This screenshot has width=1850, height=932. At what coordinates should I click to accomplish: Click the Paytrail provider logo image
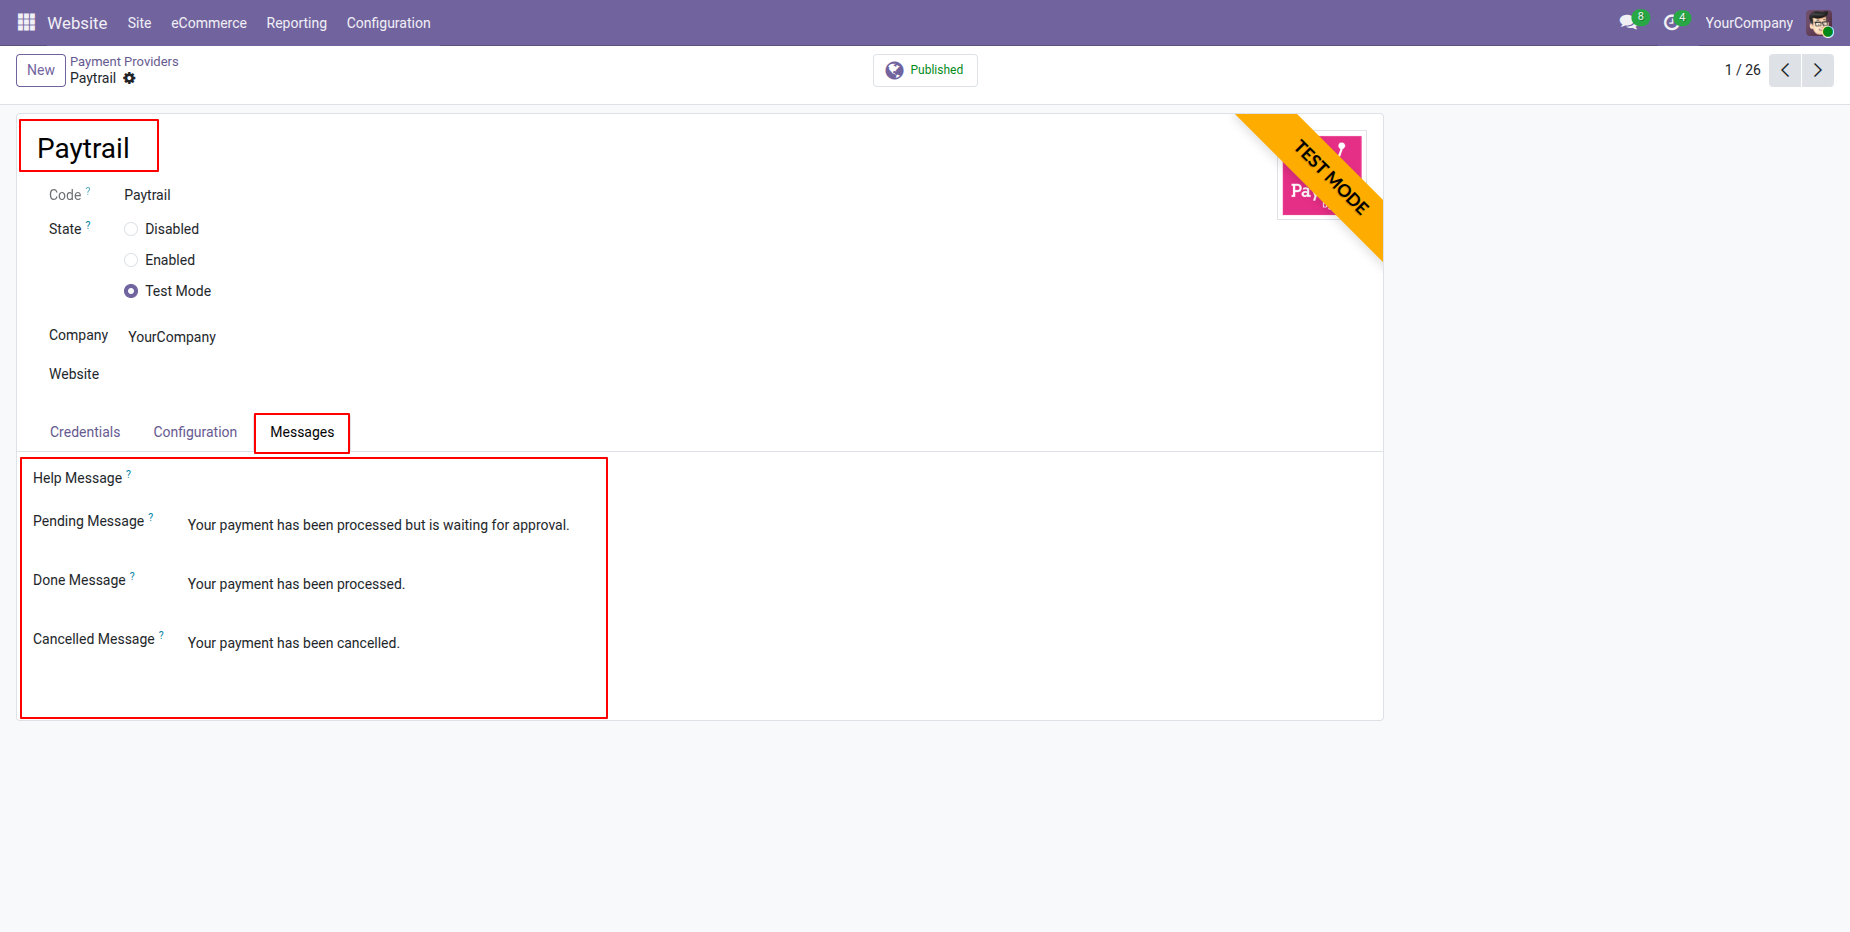point(1322,175)
